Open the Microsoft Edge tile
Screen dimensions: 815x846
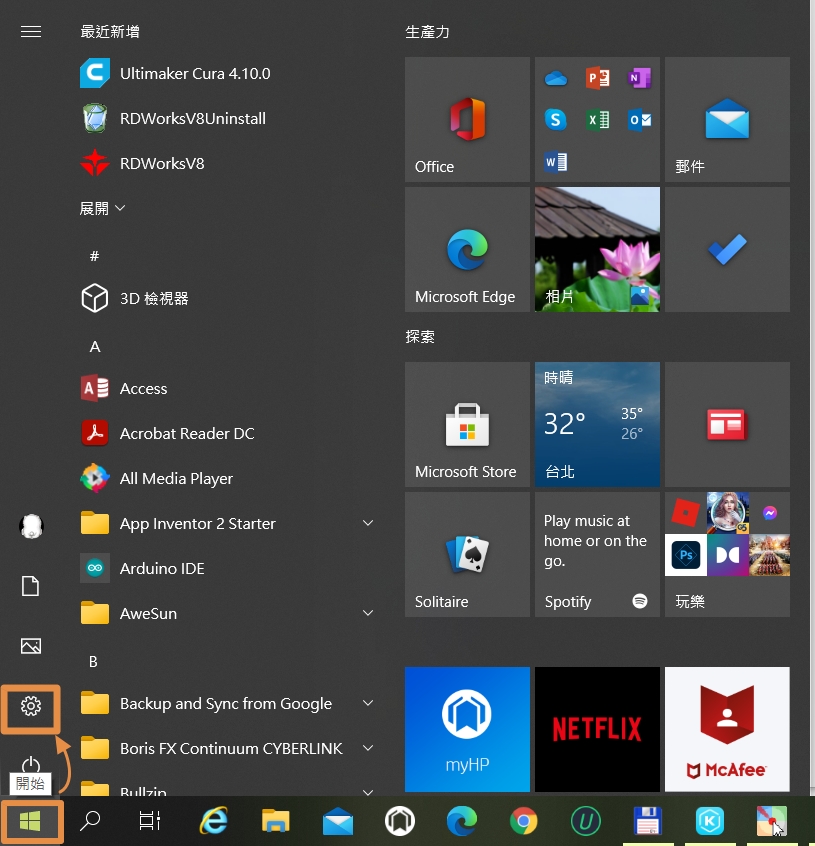tap(467, 250)
